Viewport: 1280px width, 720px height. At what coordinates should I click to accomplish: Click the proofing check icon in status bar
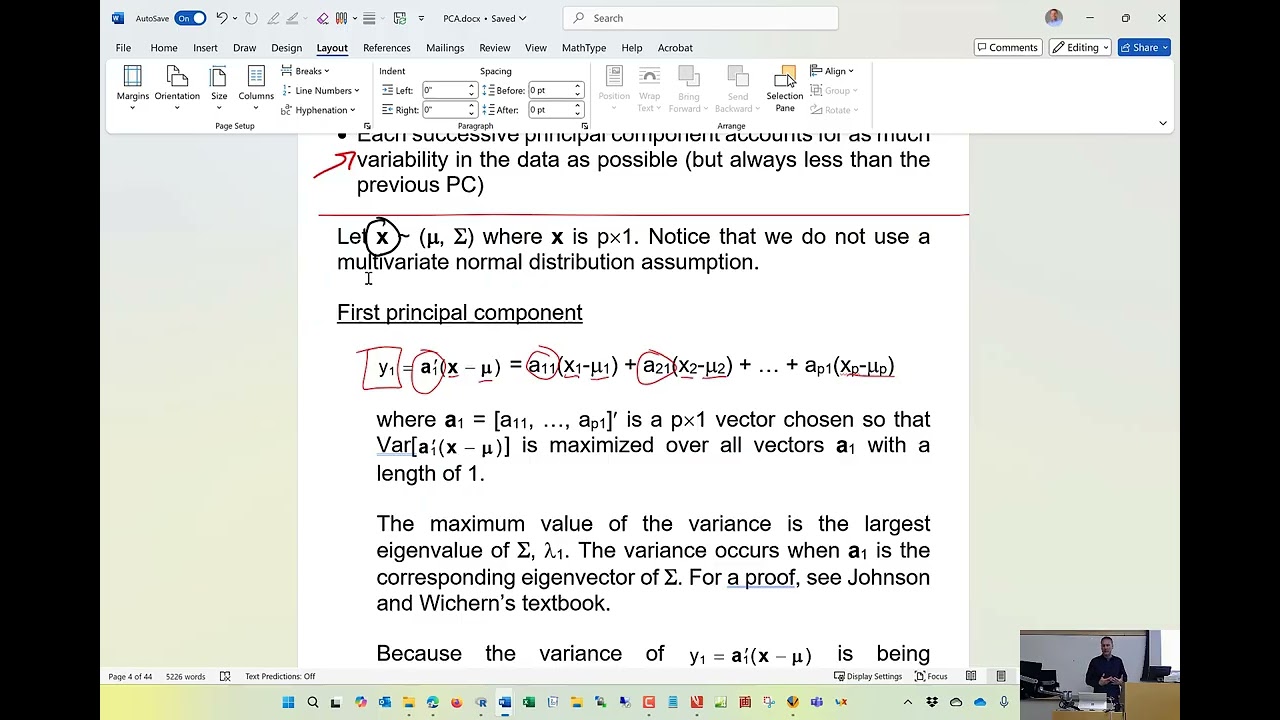225,676
